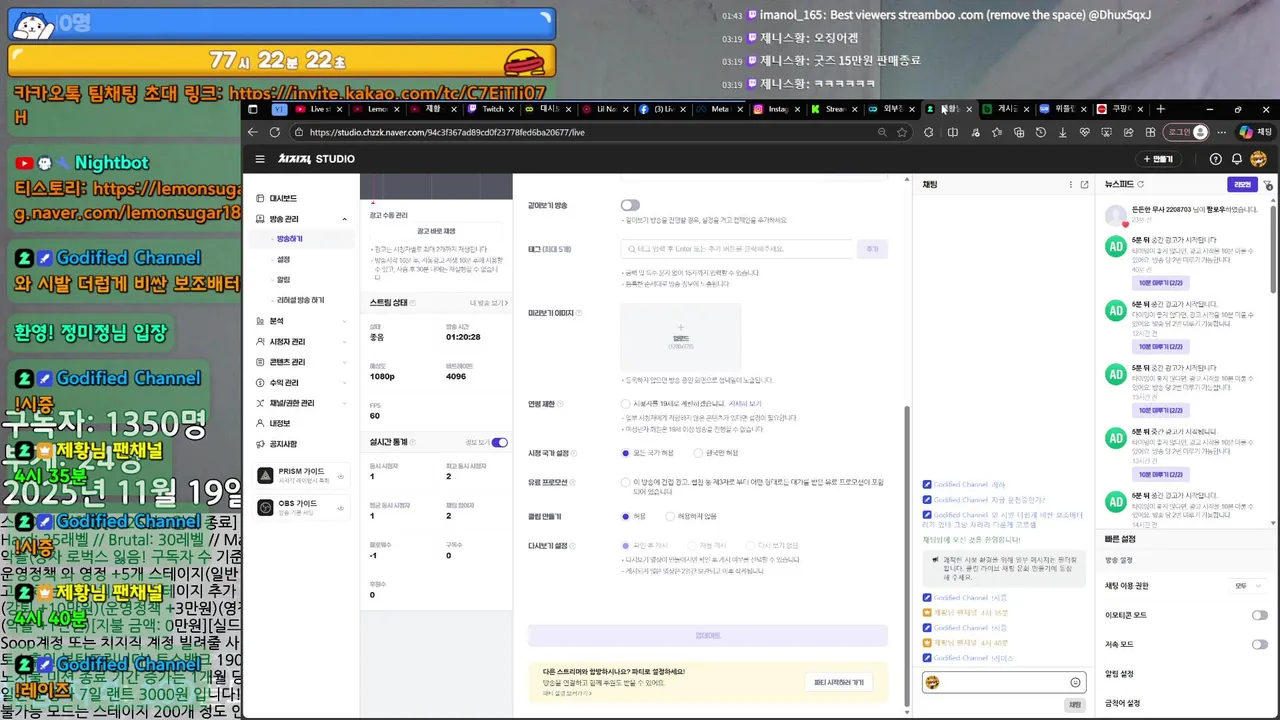Open the Copilot icon in the browser toolbar

point(1245,132)
